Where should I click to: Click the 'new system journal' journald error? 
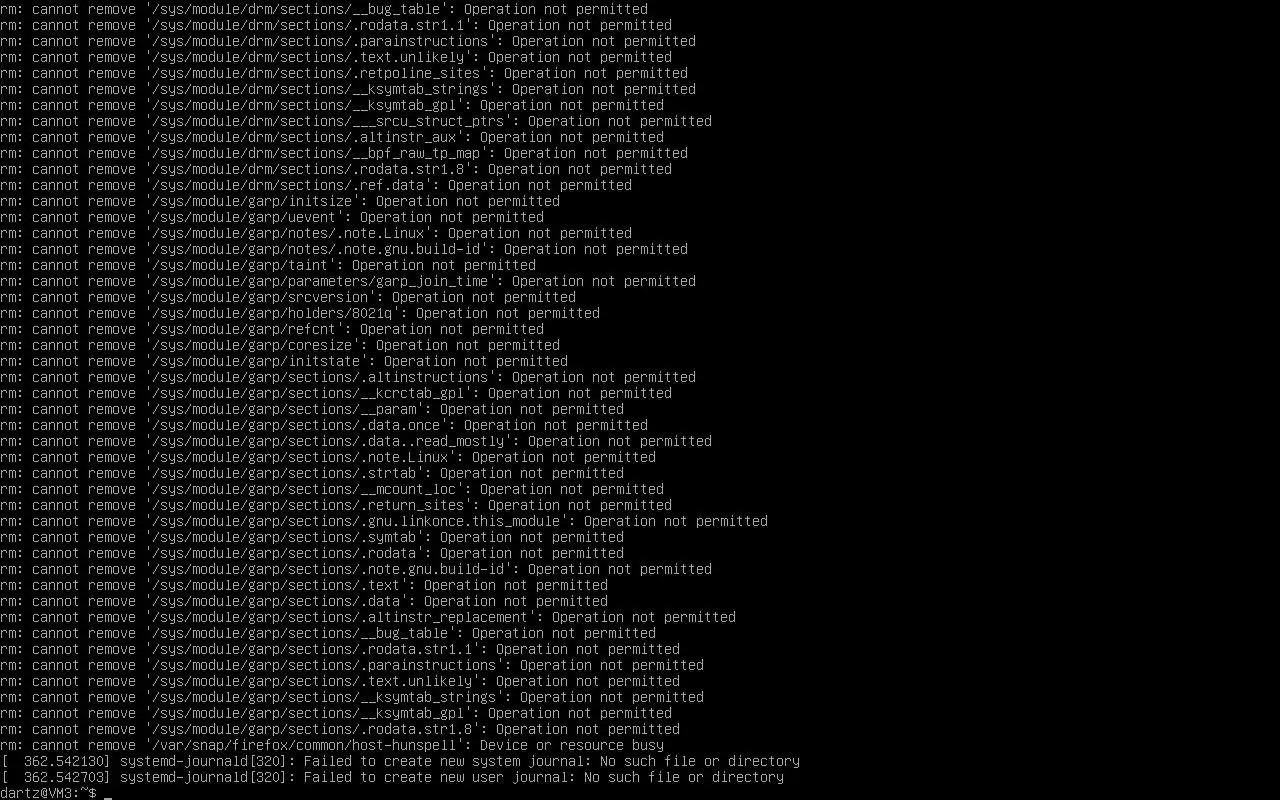400,761
